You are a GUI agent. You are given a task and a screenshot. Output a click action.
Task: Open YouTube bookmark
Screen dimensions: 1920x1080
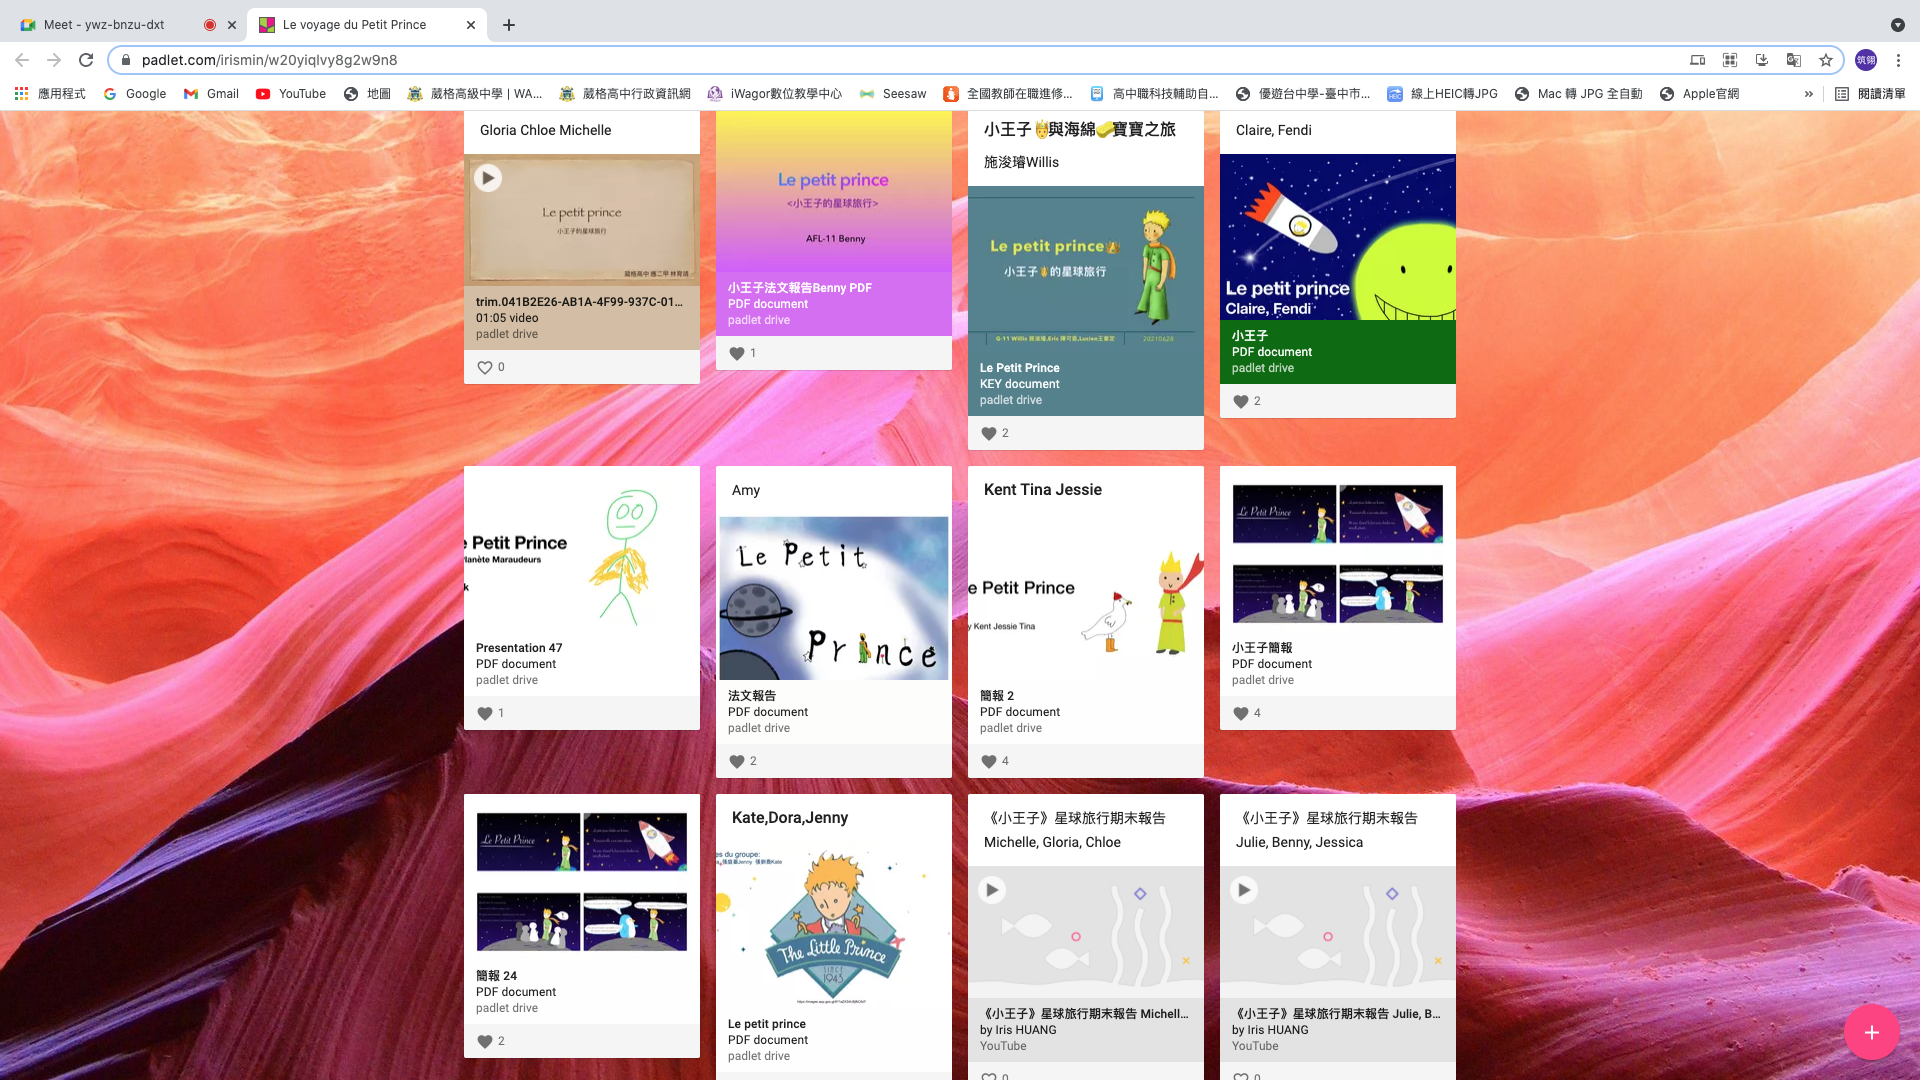point(291,94)
